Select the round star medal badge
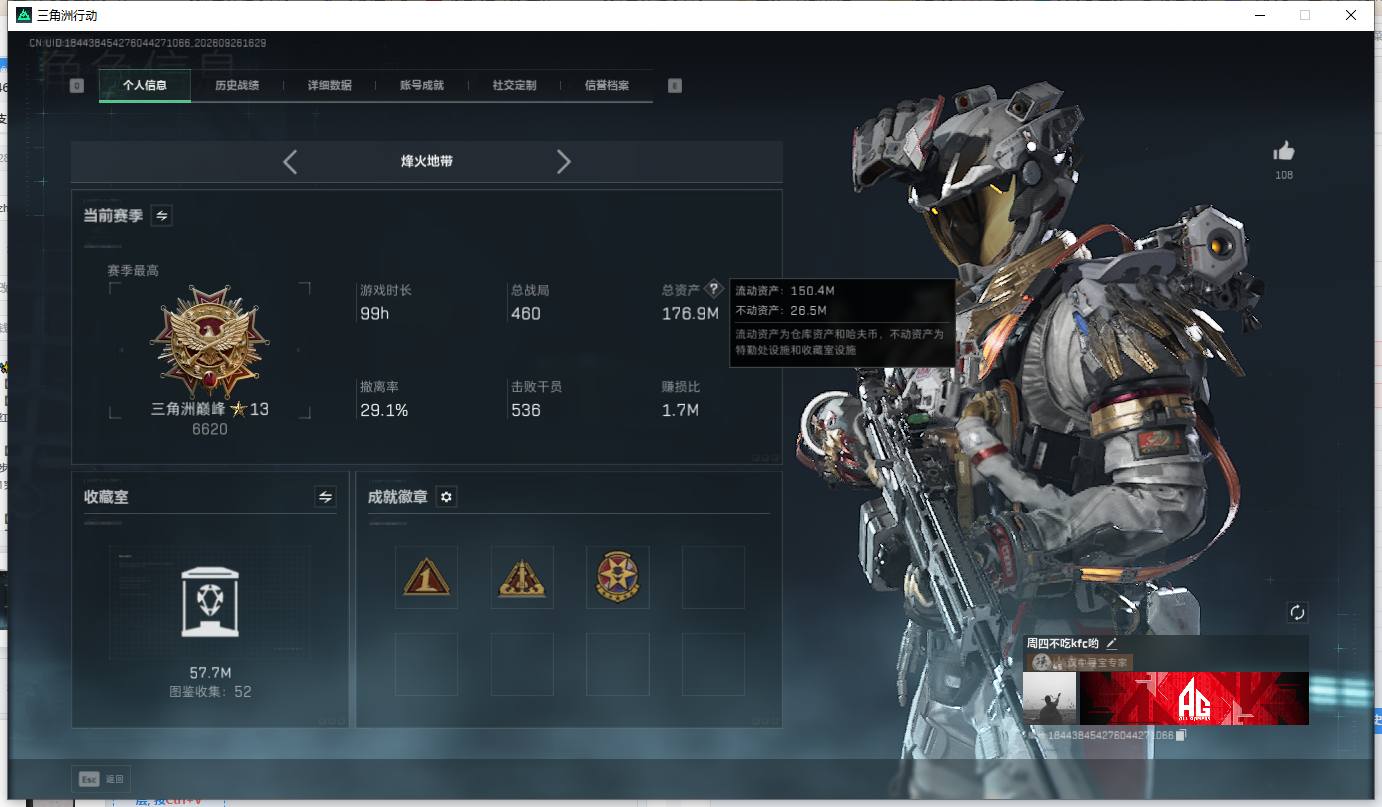1382x807 pixels. [x=617, y=577]
